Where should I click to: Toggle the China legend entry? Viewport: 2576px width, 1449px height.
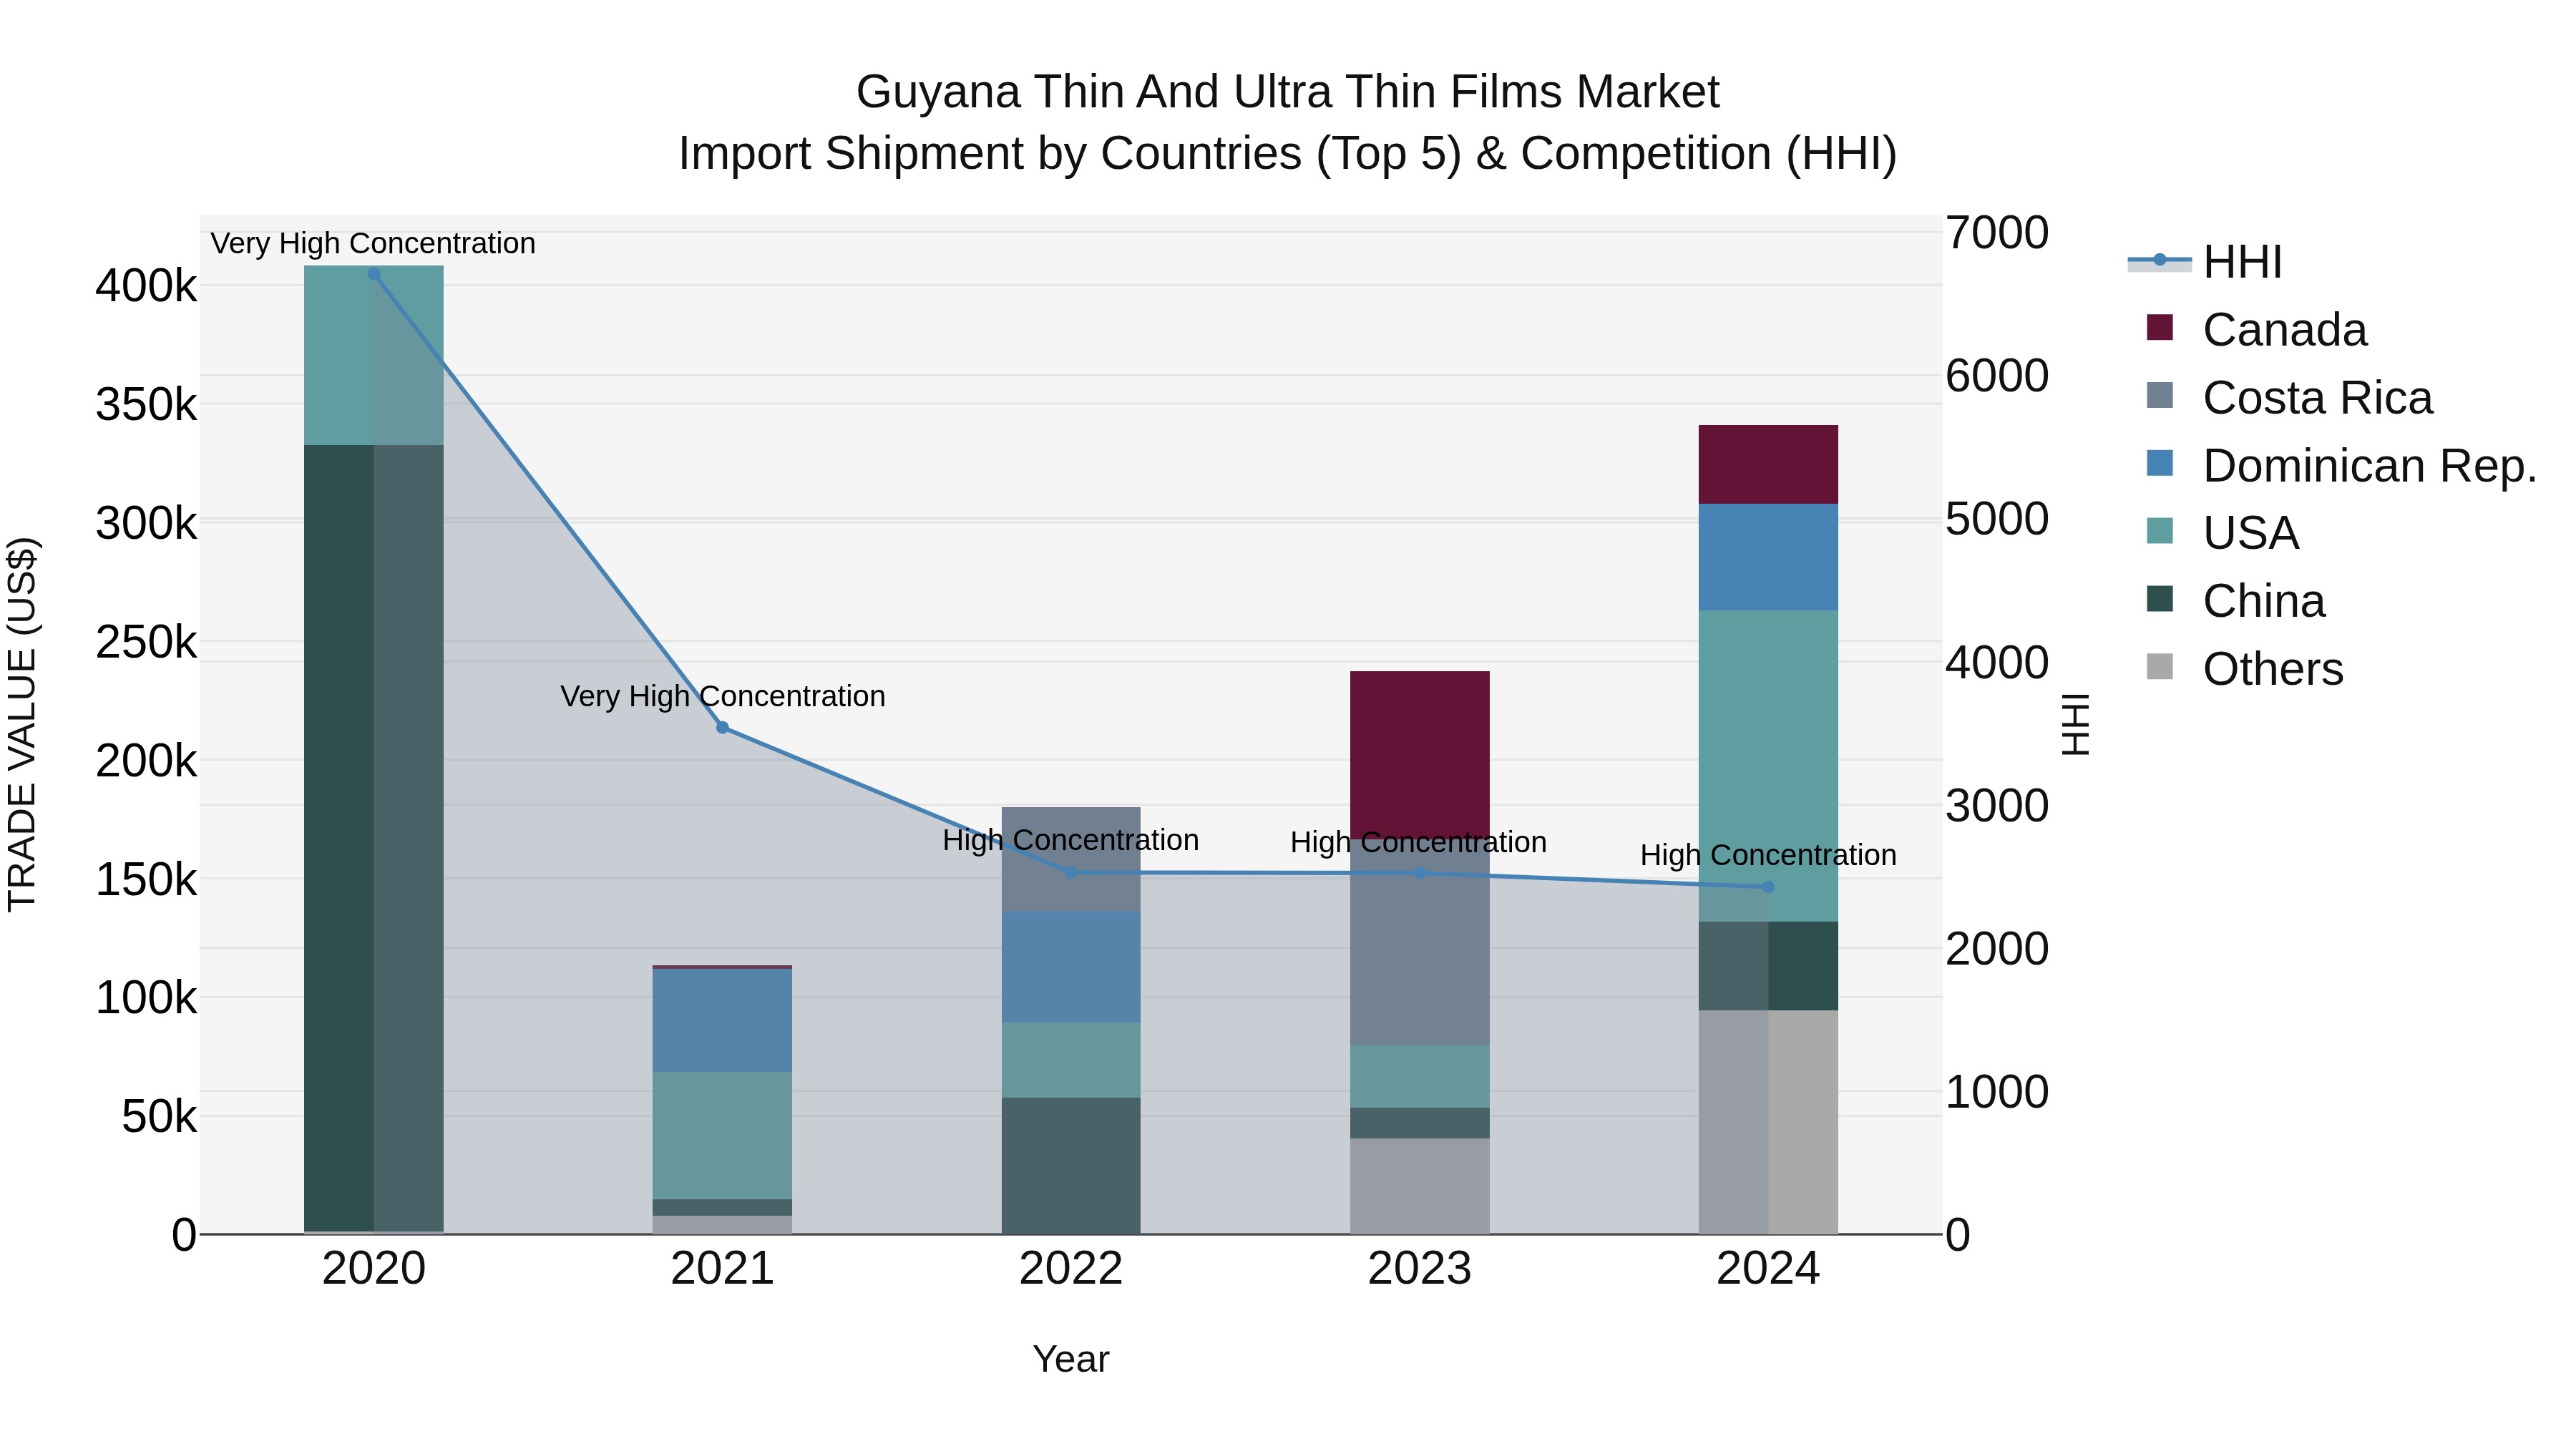point(2236,601)
